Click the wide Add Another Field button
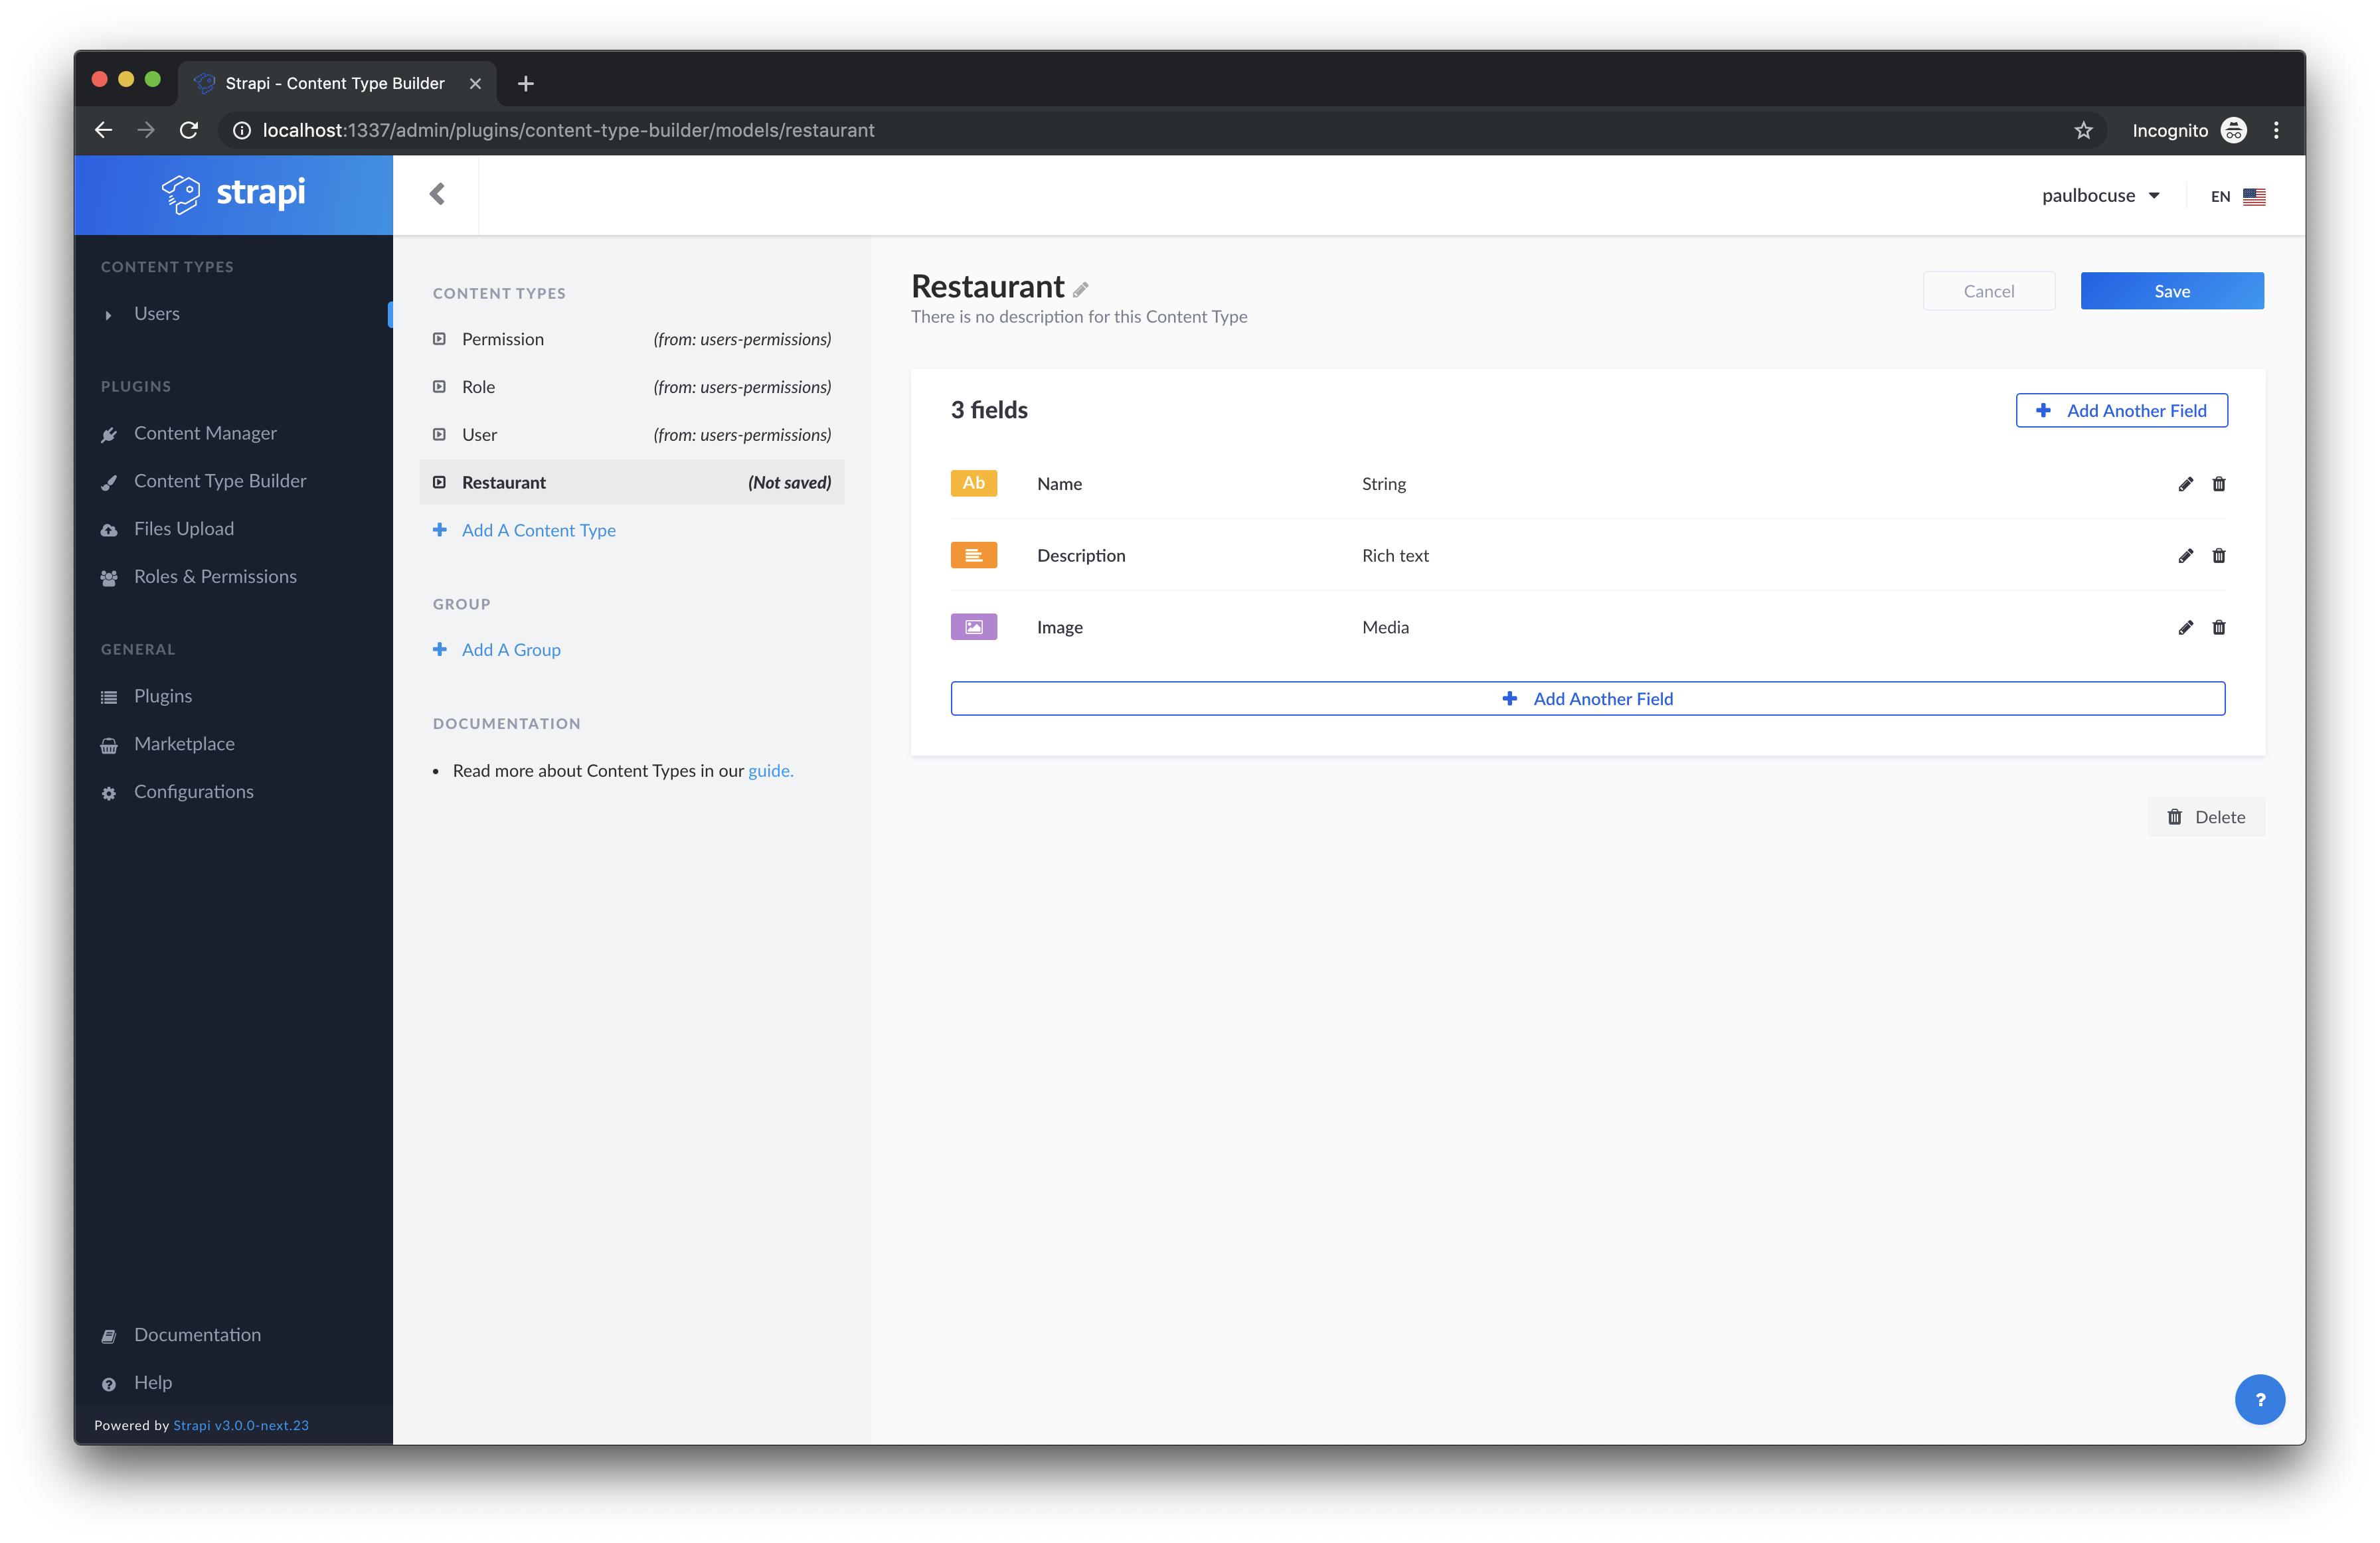This screenshot has height=1543, width=2380. pos(1587,699)
